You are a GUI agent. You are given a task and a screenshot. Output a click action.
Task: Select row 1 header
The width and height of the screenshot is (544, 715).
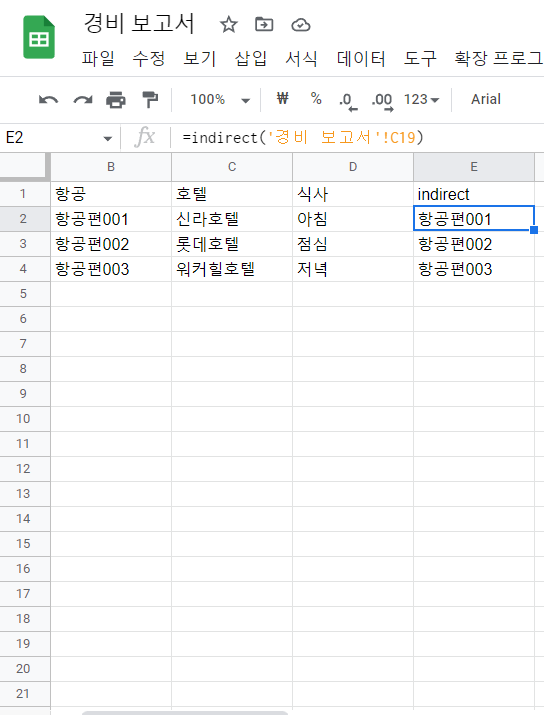[x=23, y=194]
